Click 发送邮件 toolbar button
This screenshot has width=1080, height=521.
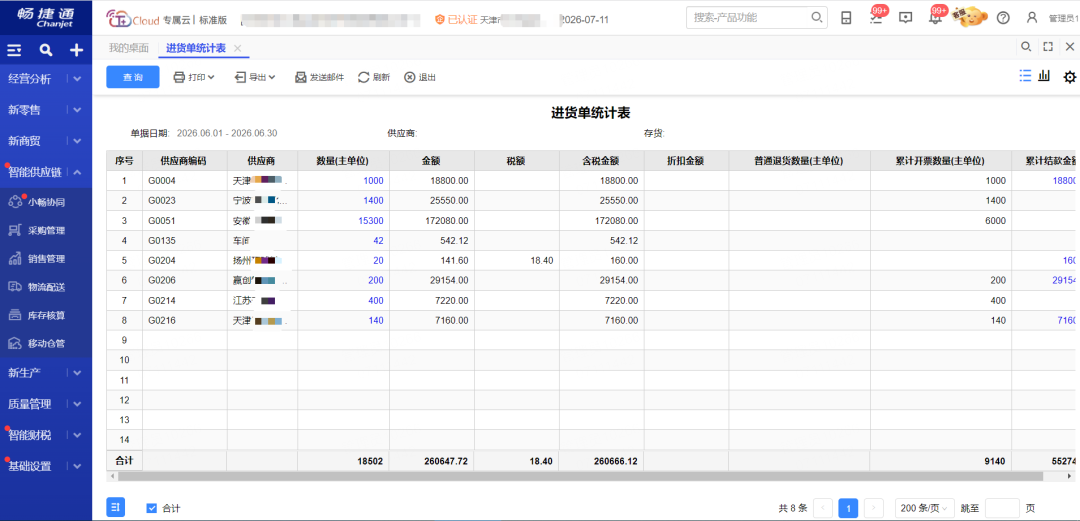320,77
